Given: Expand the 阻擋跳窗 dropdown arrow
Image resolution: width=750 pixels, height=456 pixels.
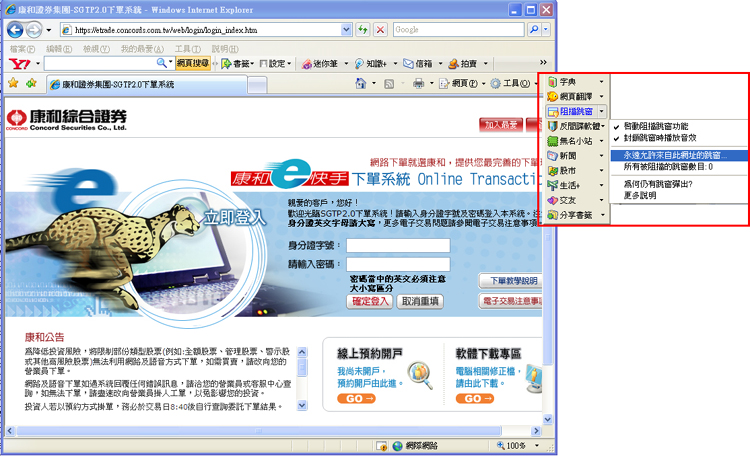Looking at the screenshot, I should pos(602,111).
